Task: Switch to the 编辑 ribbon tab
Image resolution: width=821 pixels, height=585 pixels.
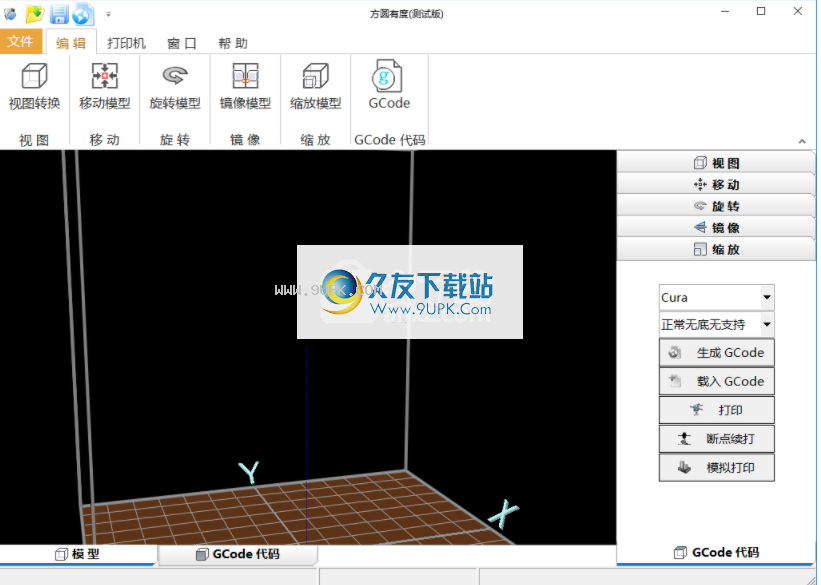Action: click(71, 42)
